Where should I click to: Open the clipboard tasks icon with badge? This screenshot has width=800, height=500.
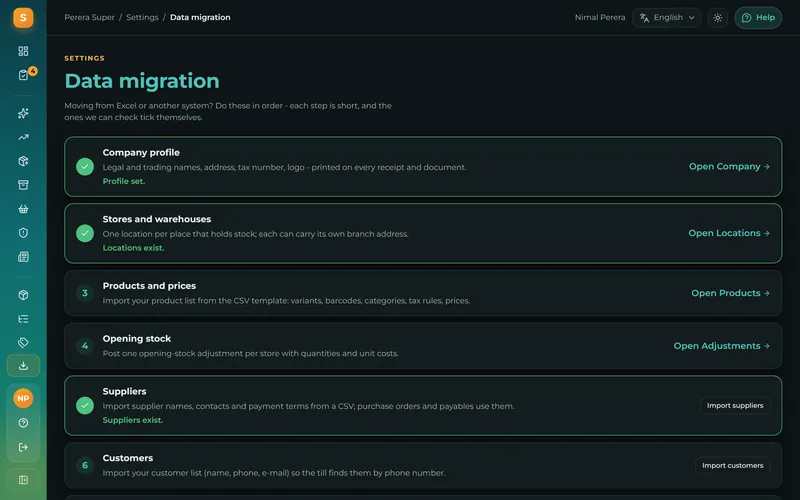pyautogui.click(x=23, y=75)
